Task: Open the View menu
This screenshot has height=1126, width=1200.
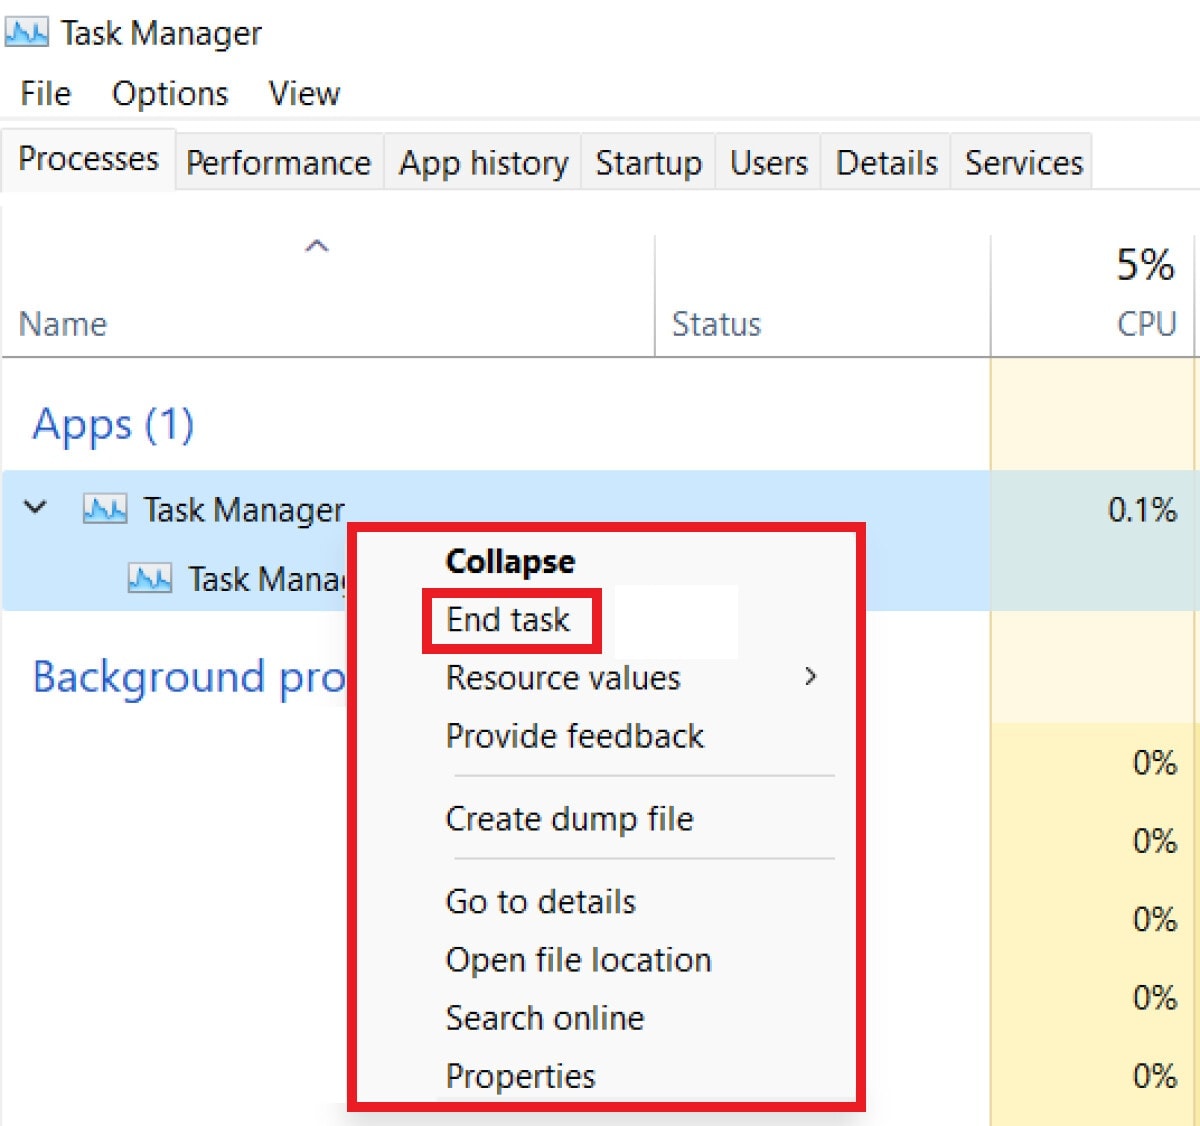Action: (x=304, y=94)
